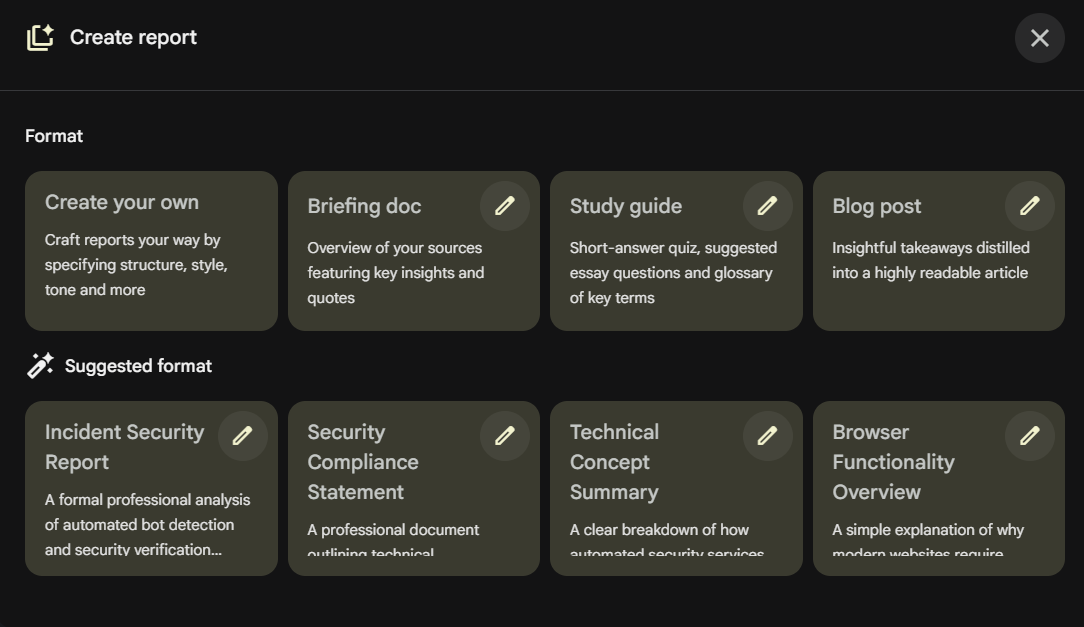1084x627 pixels.
Task: Click the Suggested format heading text
Action: click(138, 366)
